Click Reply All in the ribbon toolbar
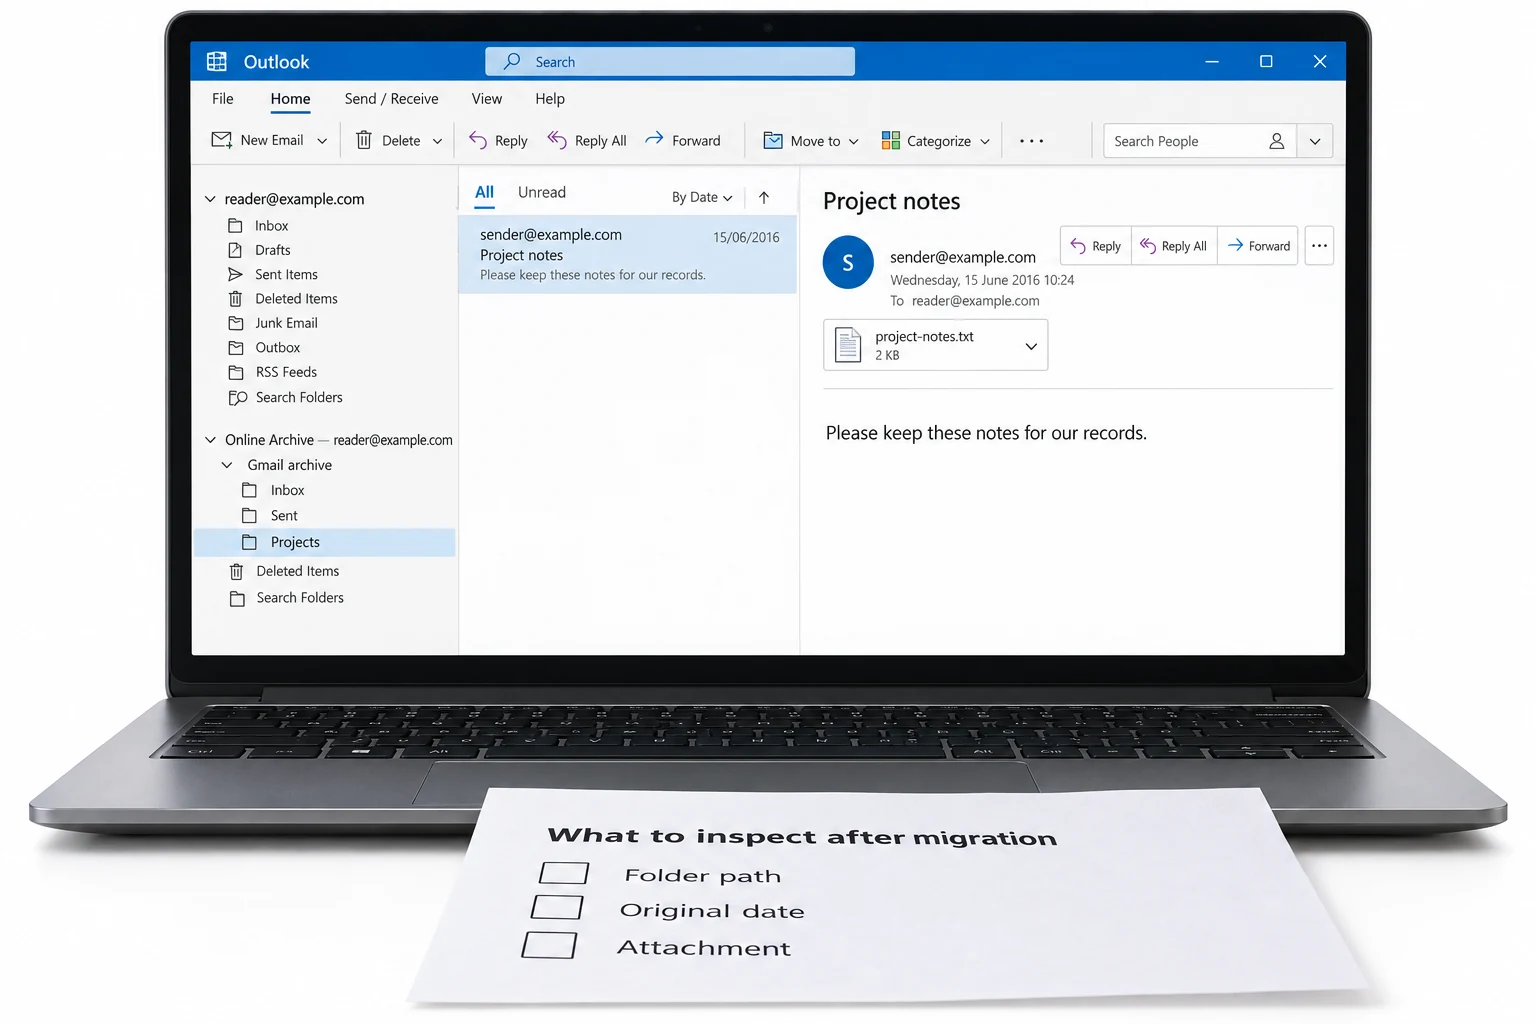1536x1024 pixels. coord(587,140)
